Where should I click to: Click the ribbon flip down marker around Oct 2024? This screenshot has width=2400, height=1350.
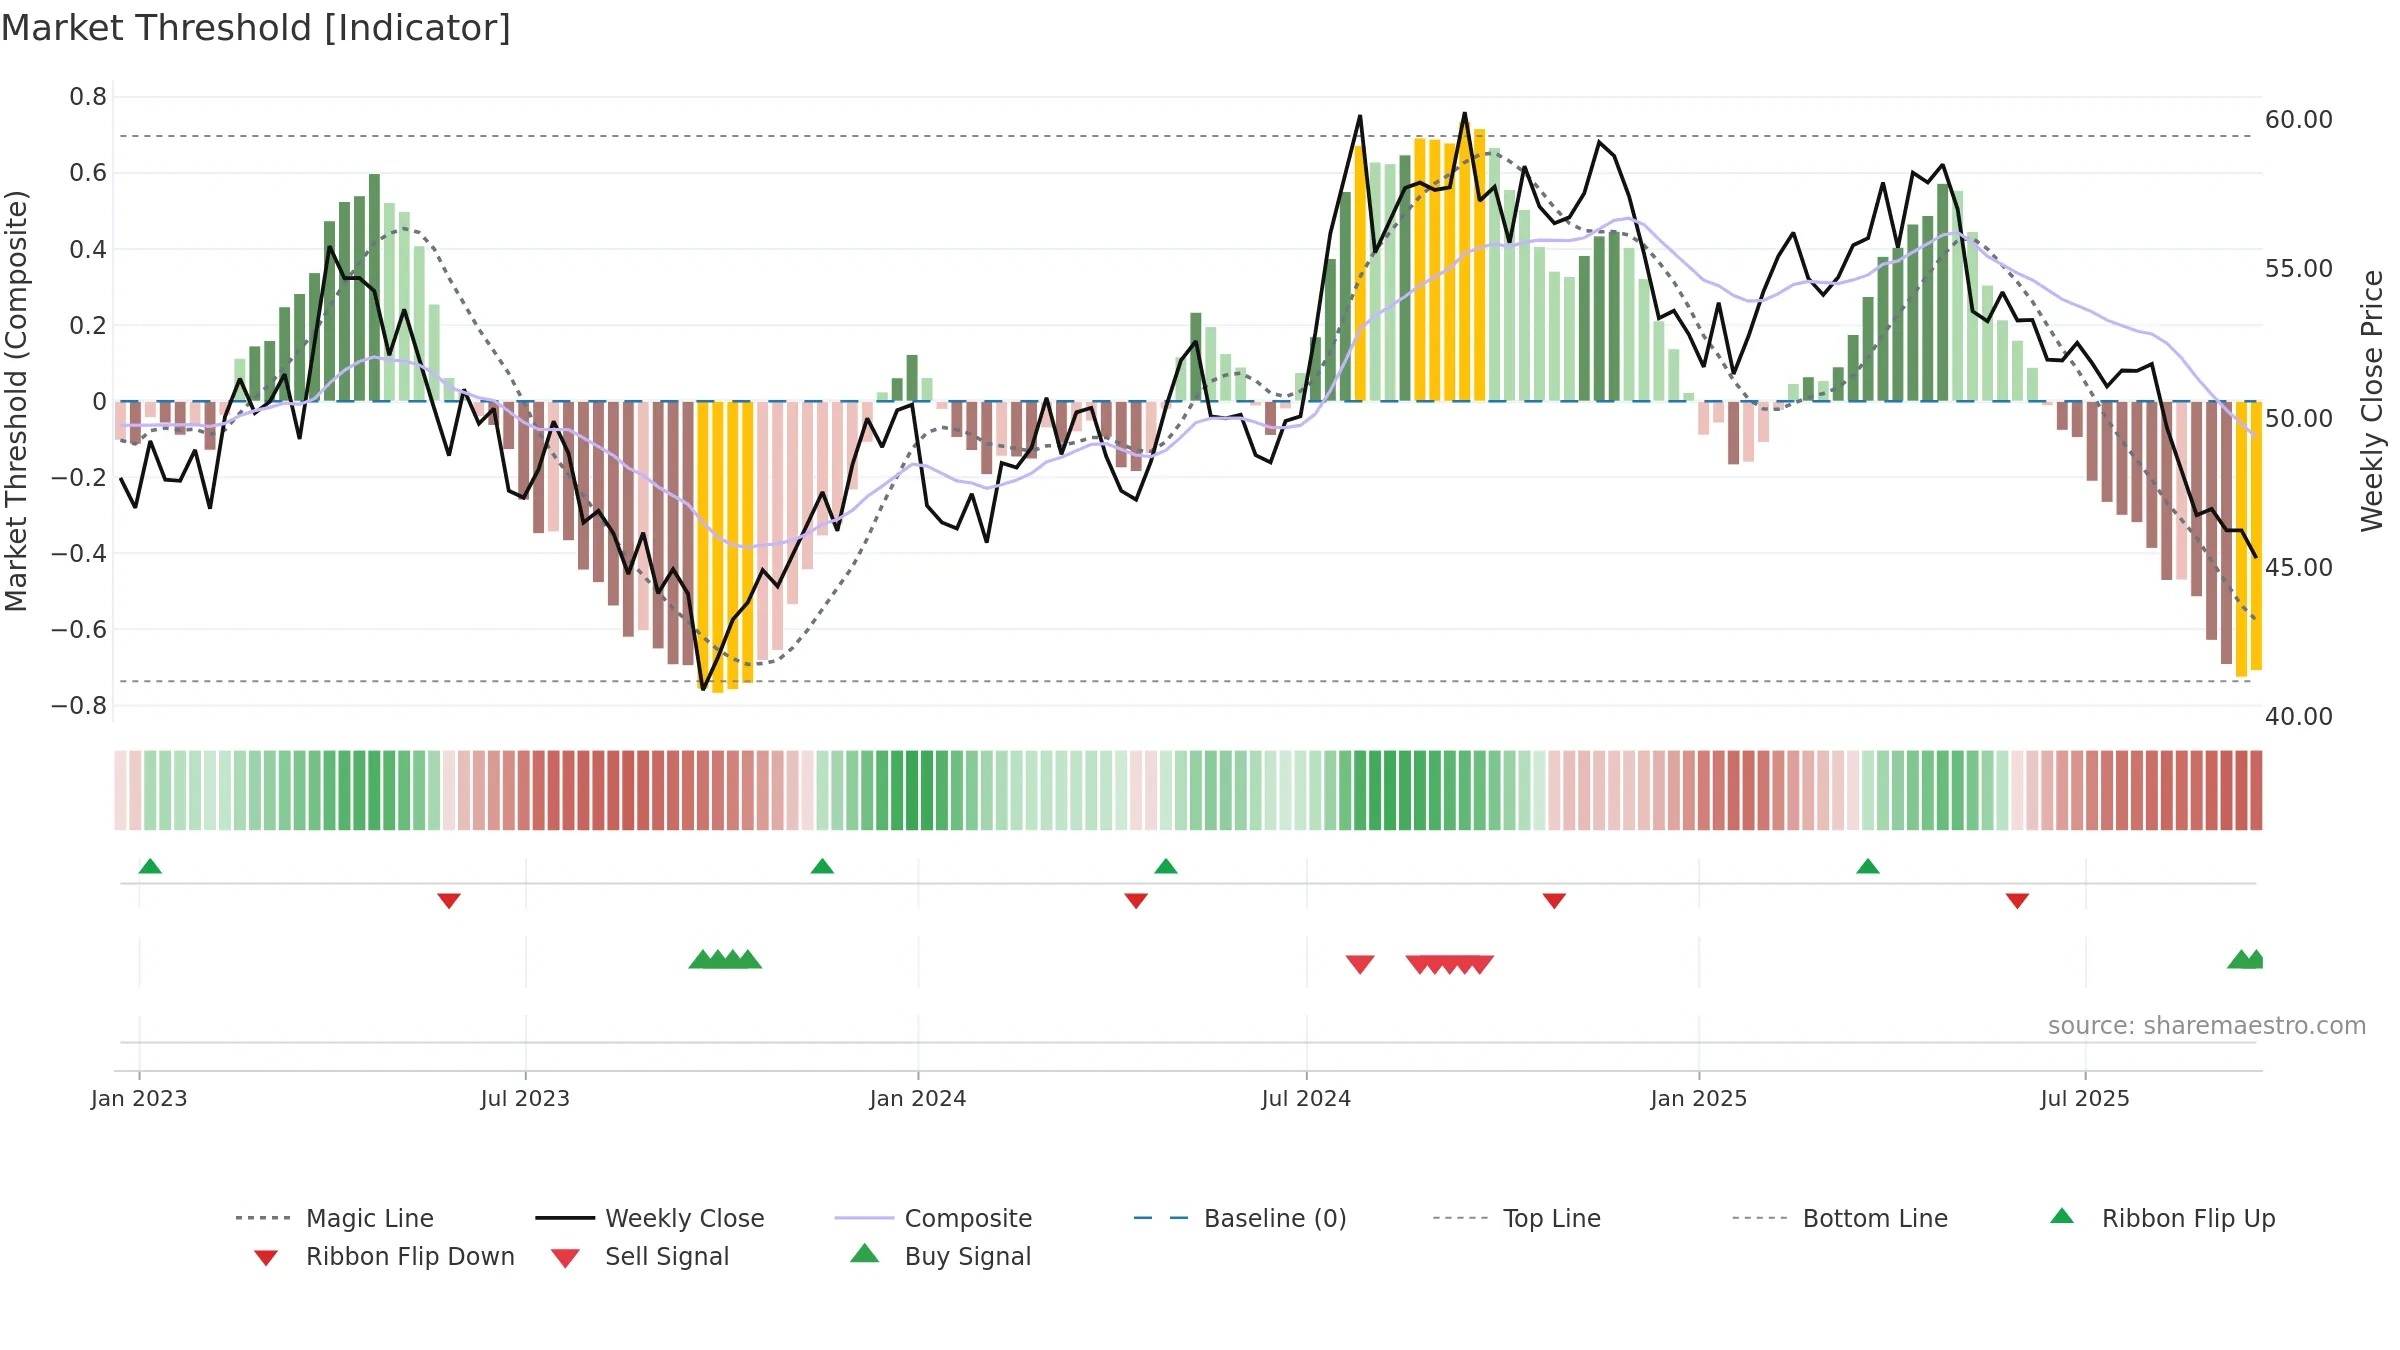pyautogui.click(x=1554, y=901)
